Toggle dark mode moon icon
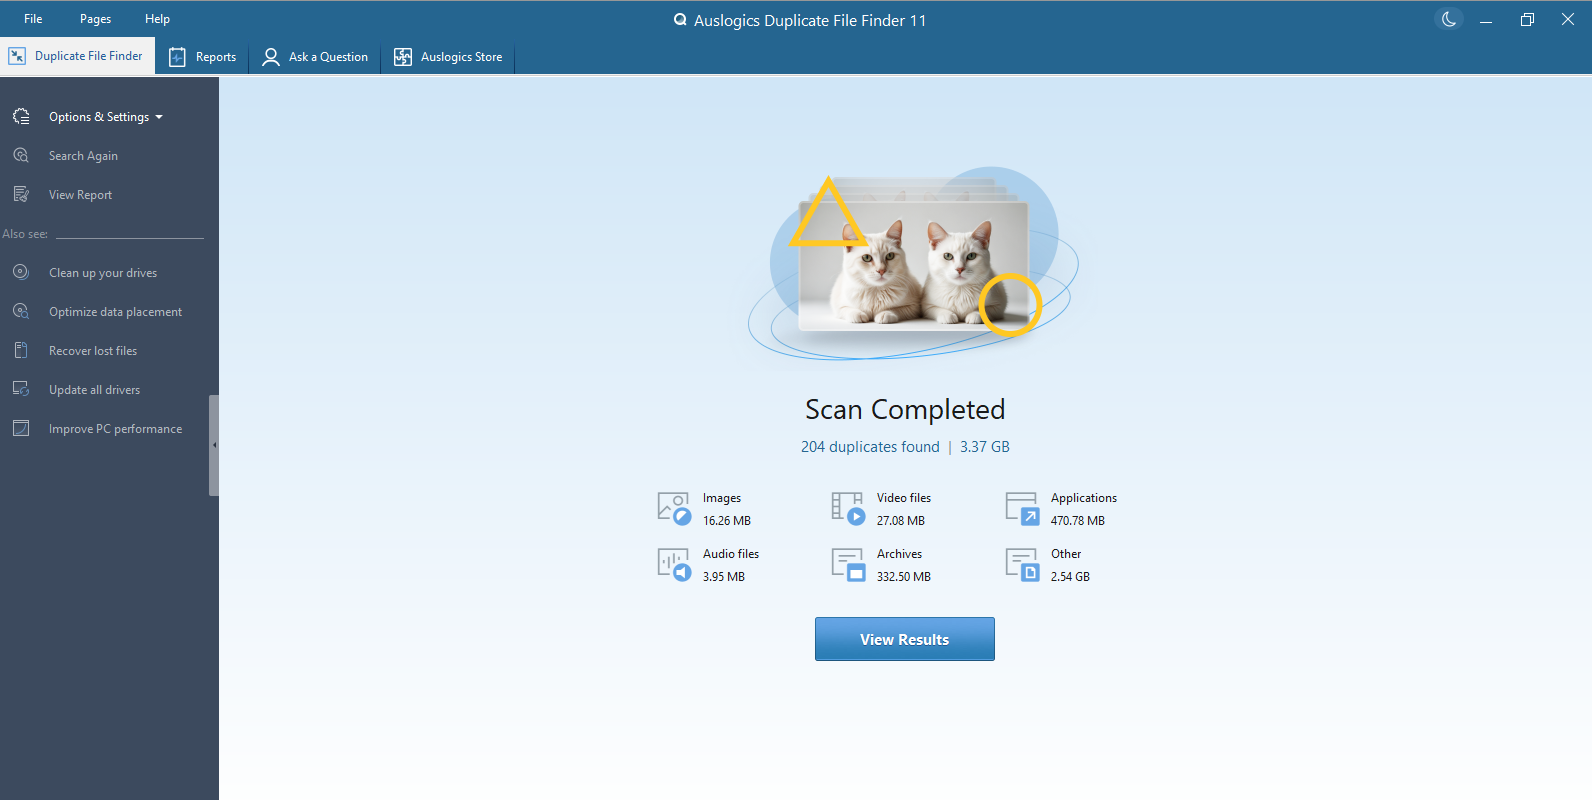The image size is (1592, 800). coord(1448,19)
